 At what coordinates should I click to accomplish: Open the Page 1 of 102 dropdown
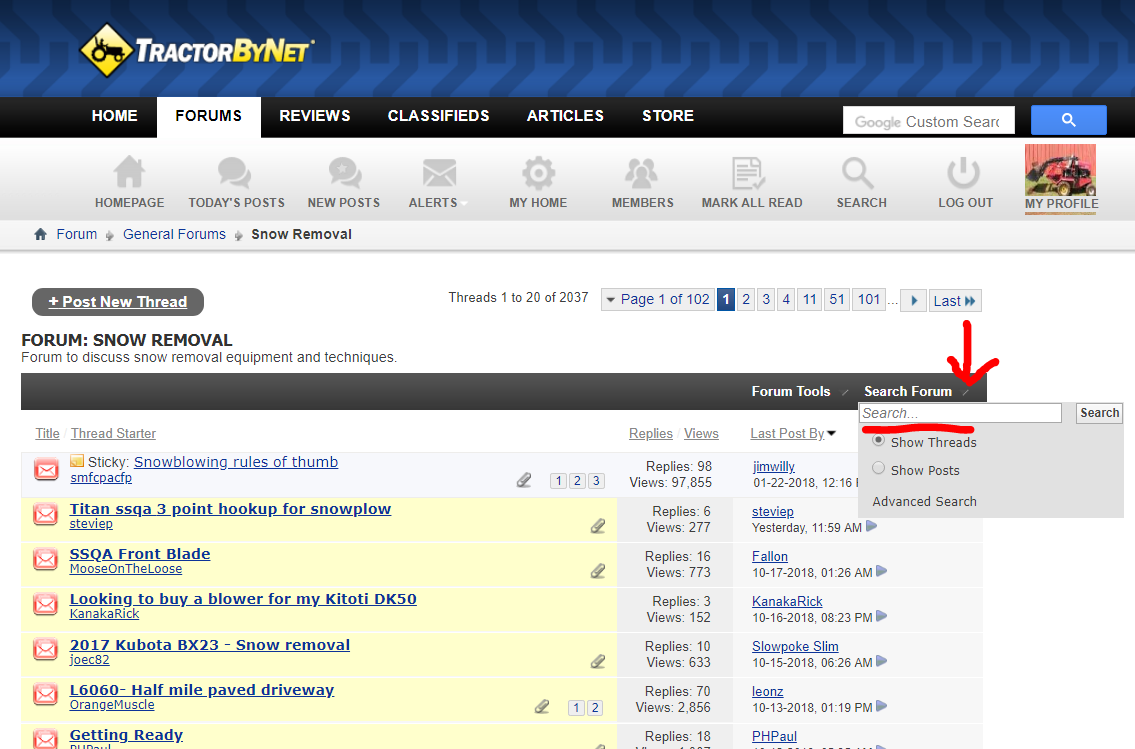coord(656,300)
